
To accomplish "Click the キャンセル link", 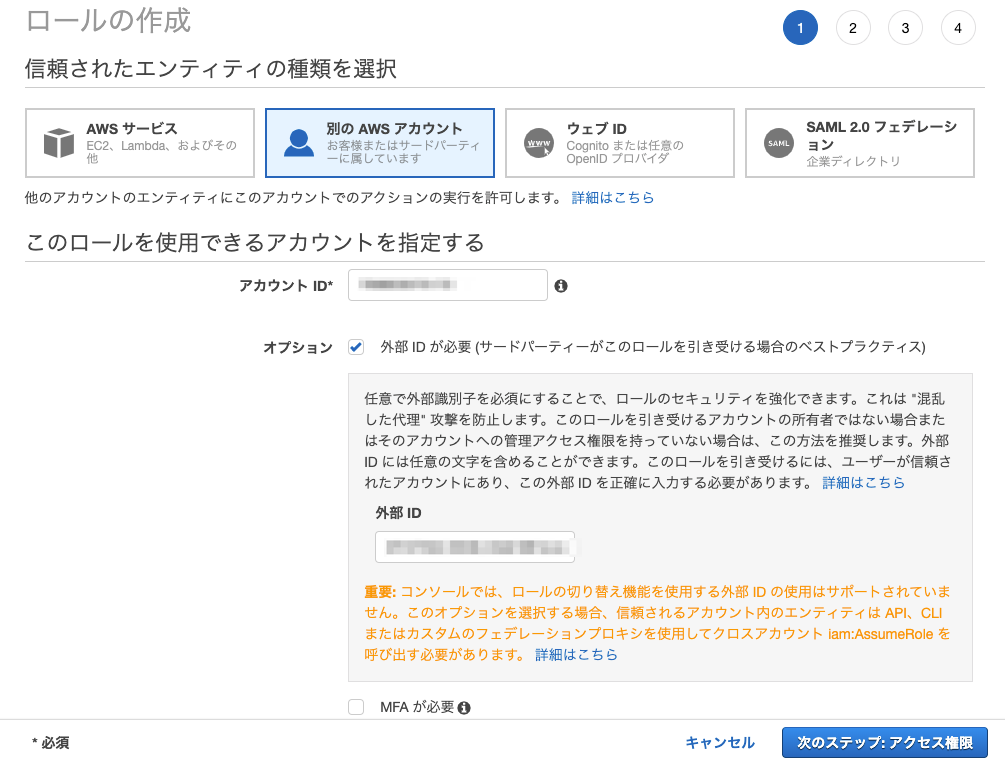I will tap(720, 743).
